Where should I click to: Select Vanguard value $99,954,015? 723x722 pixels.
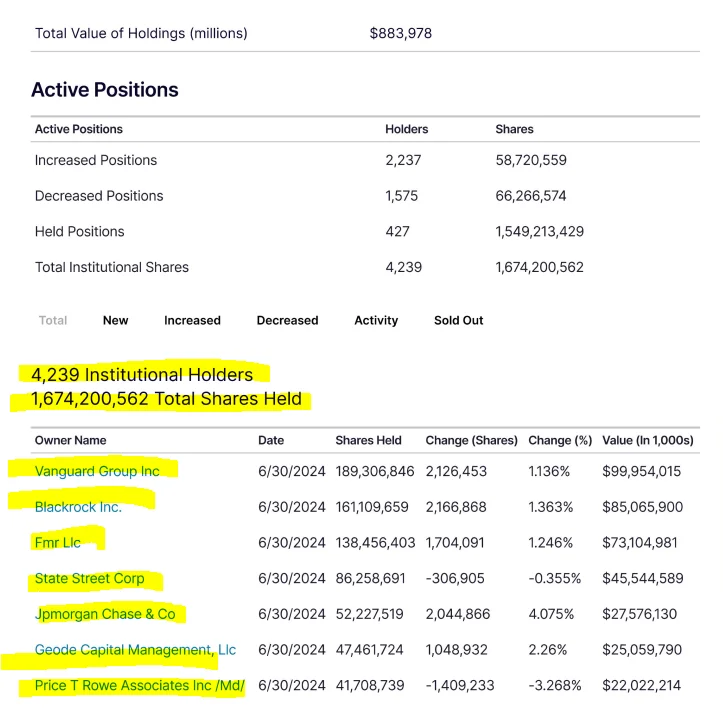tap(641, 471)
